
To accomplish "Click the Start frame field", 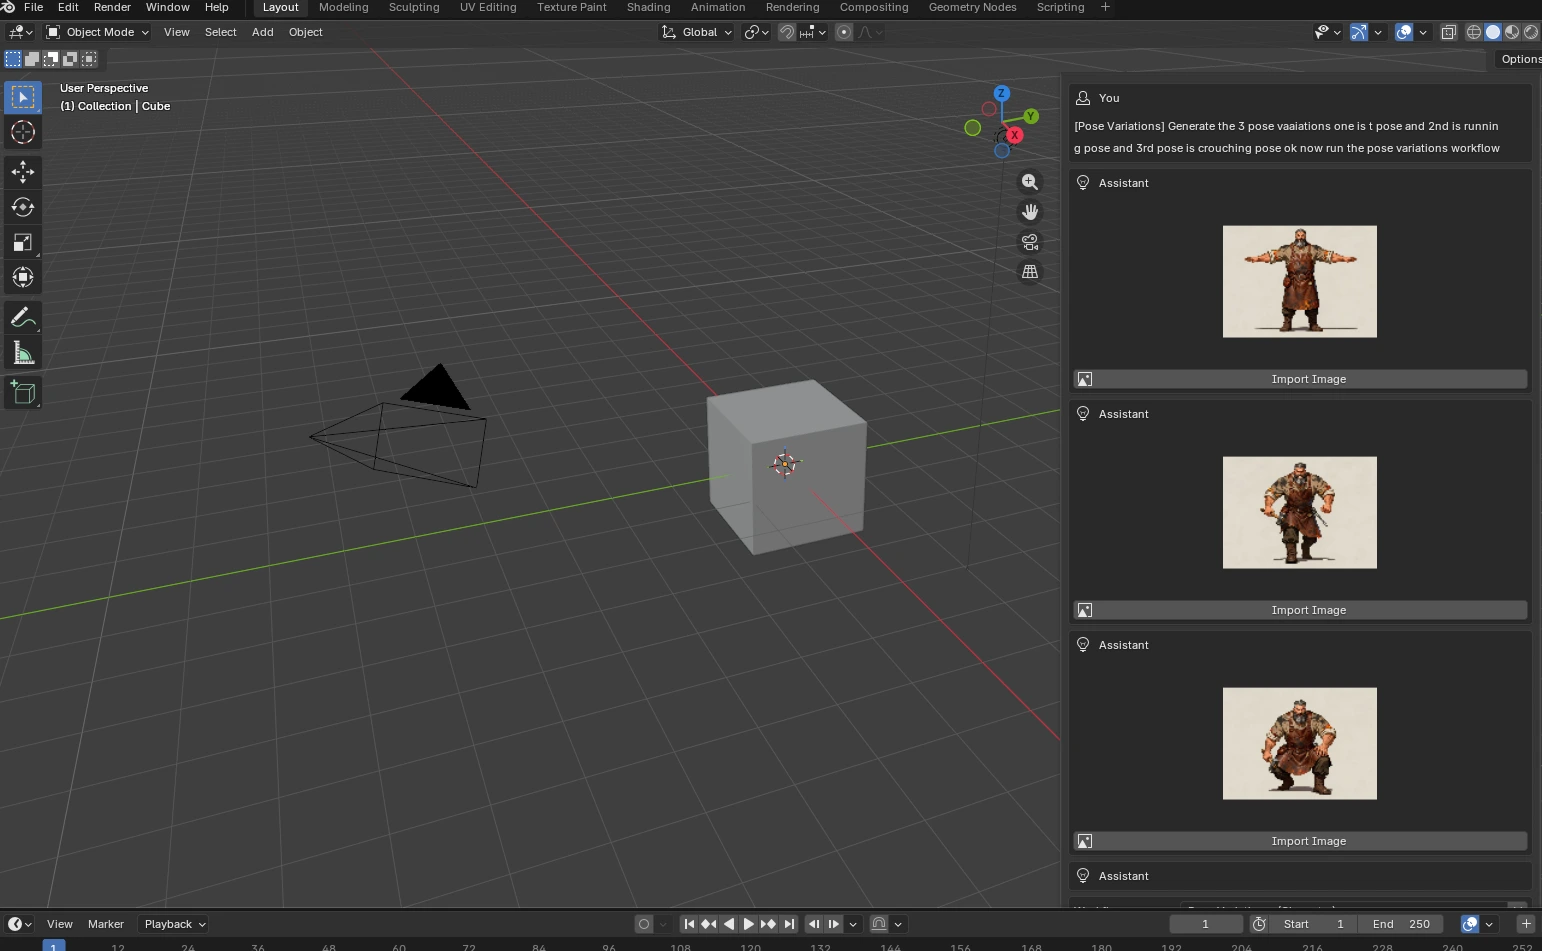I will [1313, 924].
